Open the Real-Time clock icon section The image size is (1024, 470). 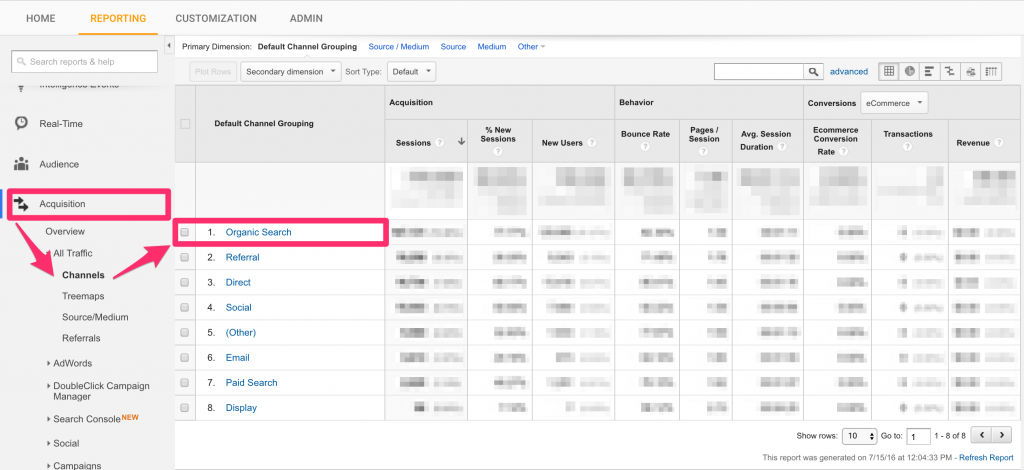[x=22, y=123]
